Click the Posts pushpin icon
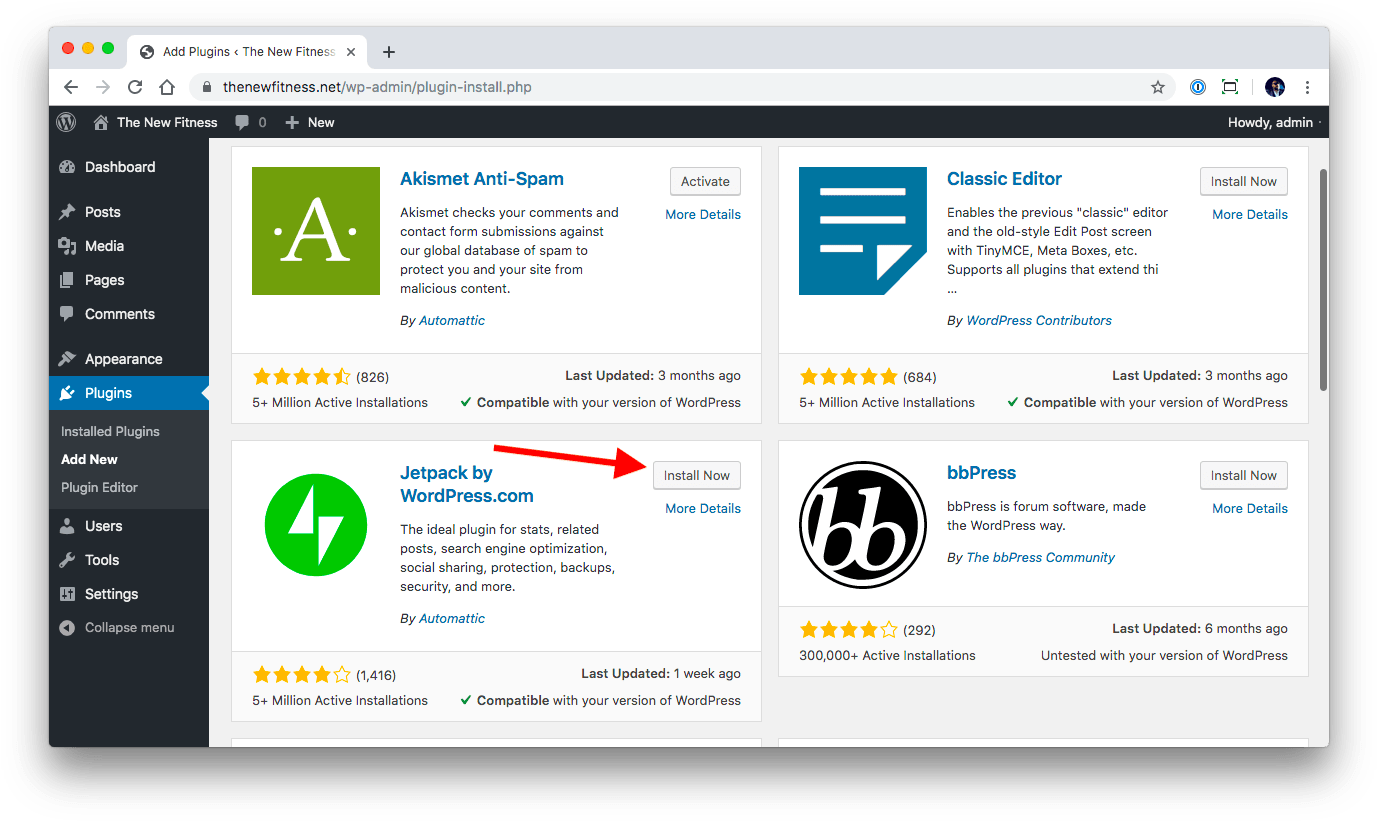 67,212
